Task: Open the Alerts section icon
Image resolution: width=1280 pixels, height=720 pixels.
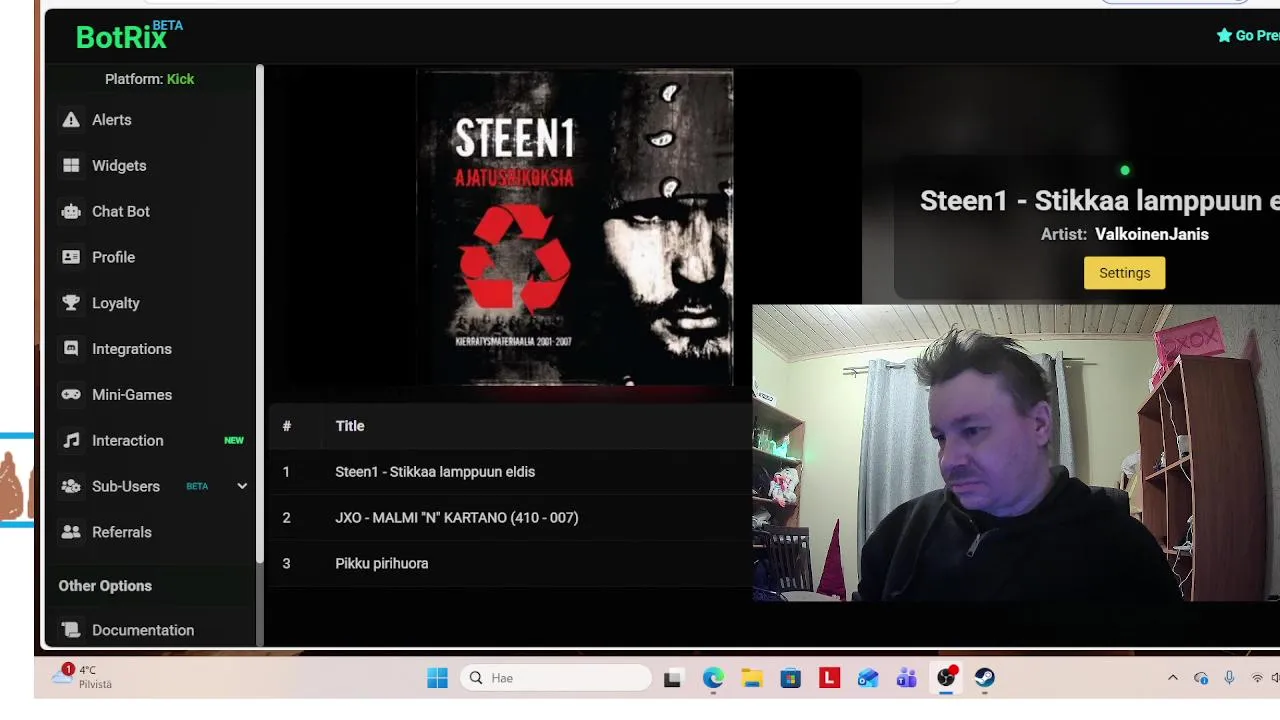Action: pos(71,120)
